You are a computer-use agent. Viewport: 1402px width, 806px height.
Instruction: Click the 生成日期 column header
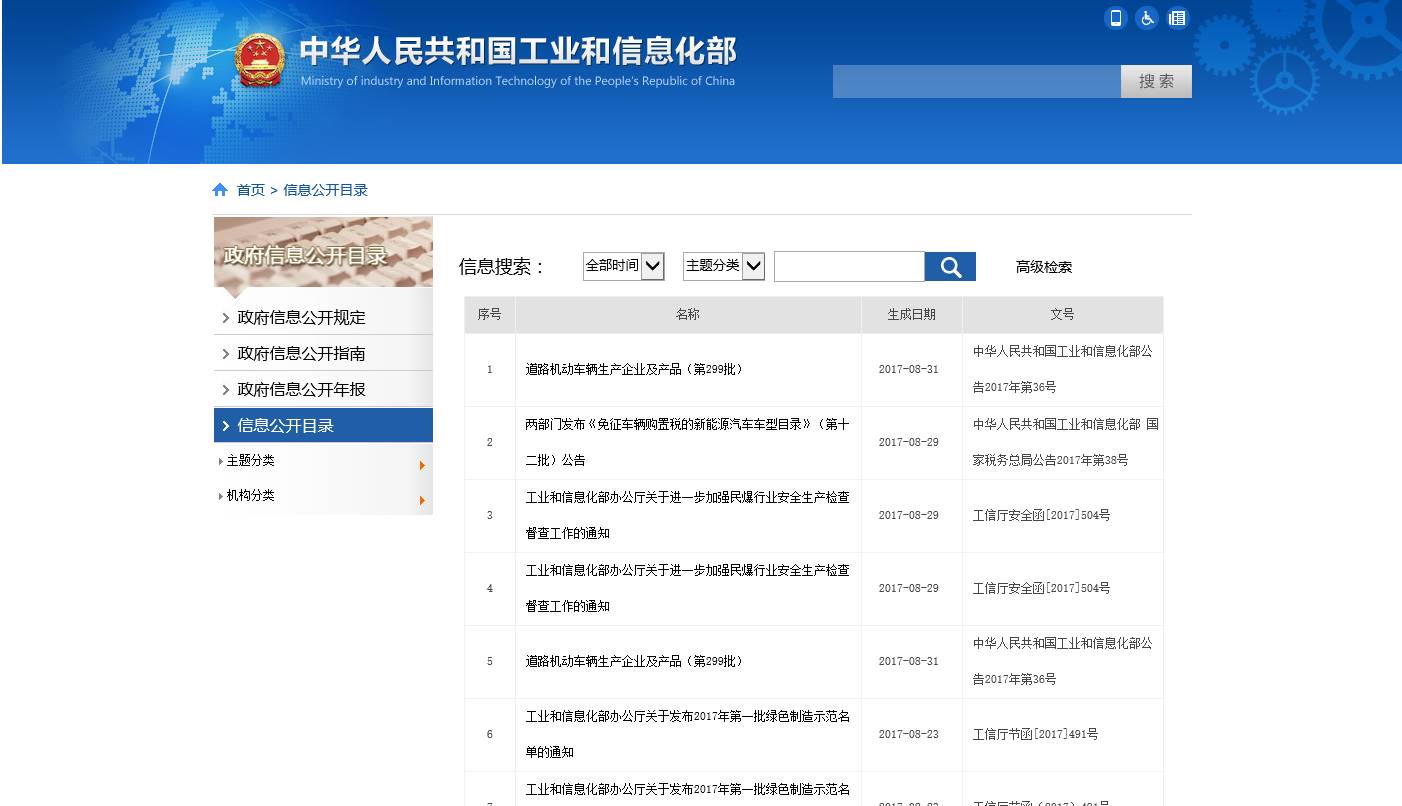[x=912, y=314]
